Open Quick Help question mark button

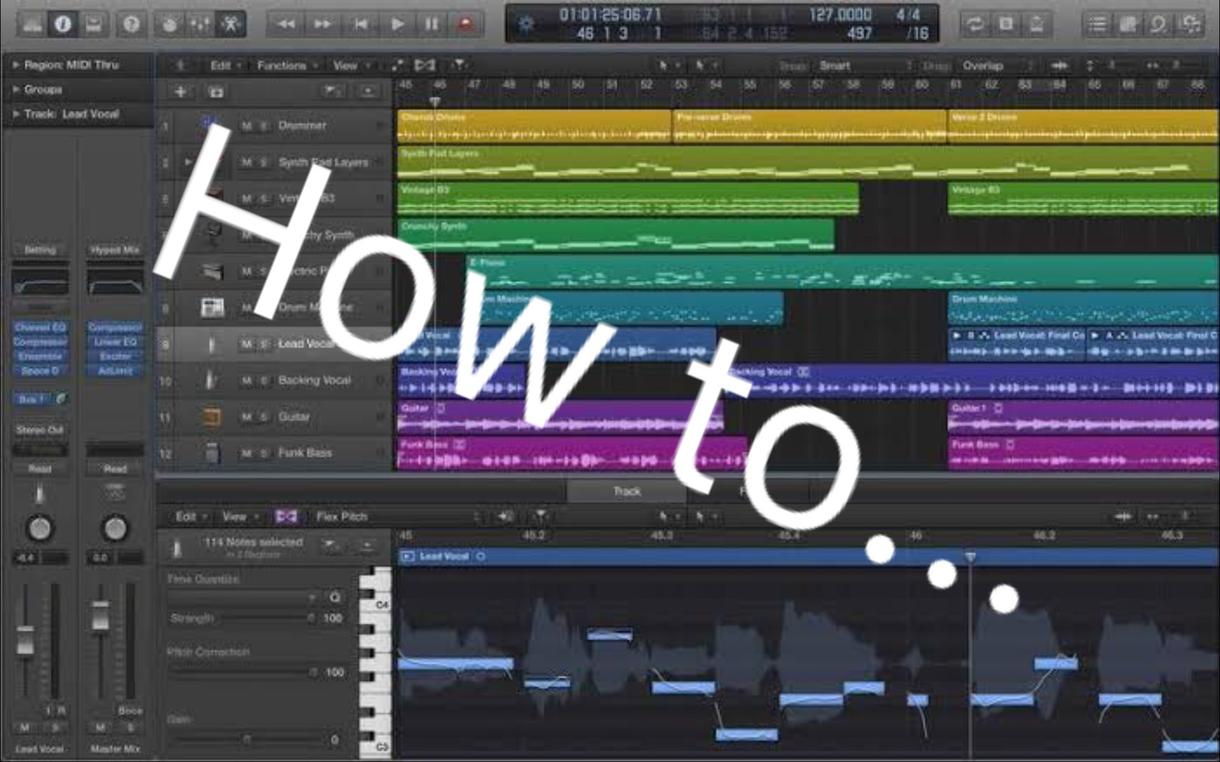pyautogui.click(x=131, y=24)
